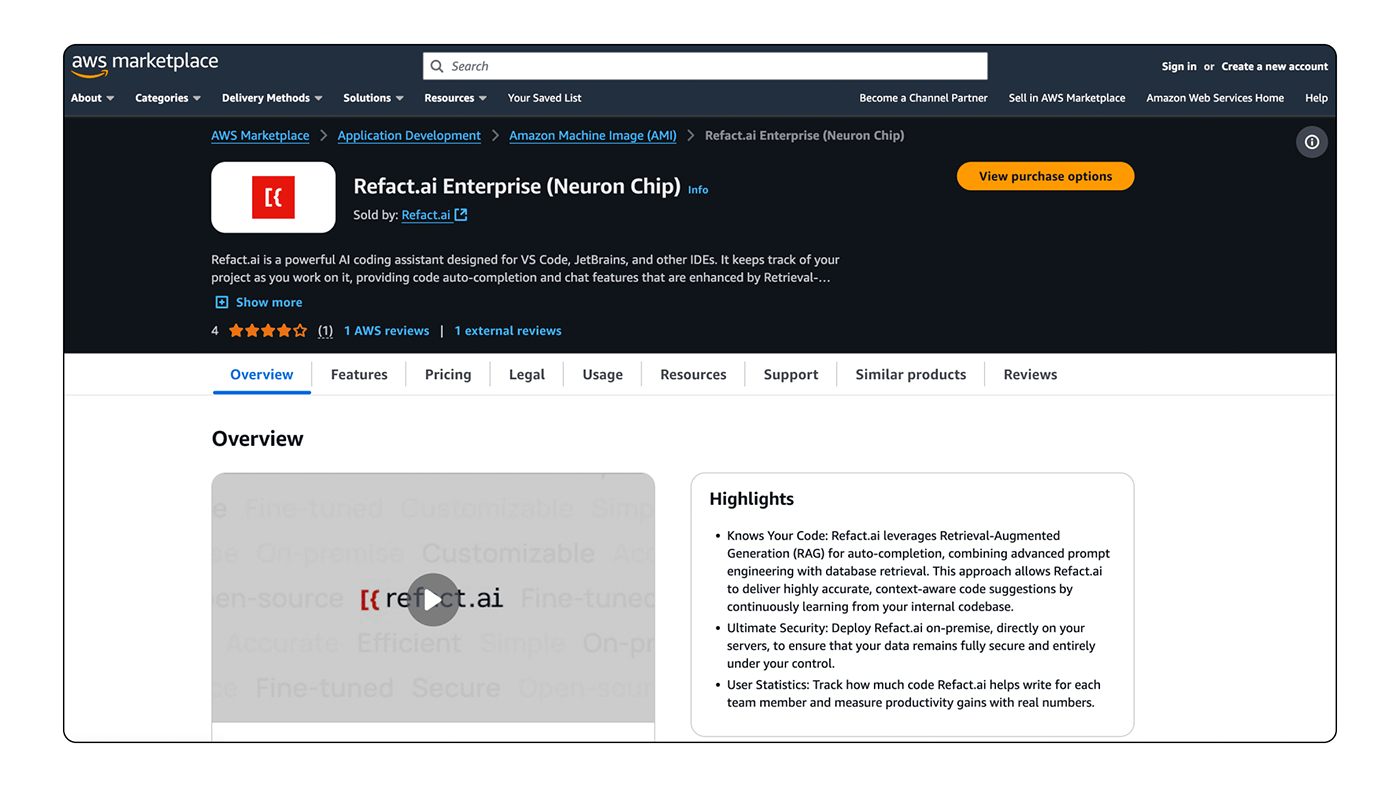Click Sign in link

(x=1179, y=66)
